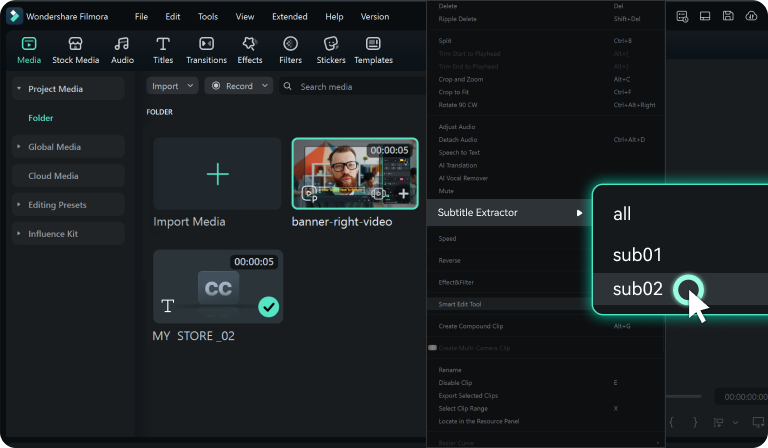Open the Templates panel
768x448 pixels.
click(x=373, y=50)
